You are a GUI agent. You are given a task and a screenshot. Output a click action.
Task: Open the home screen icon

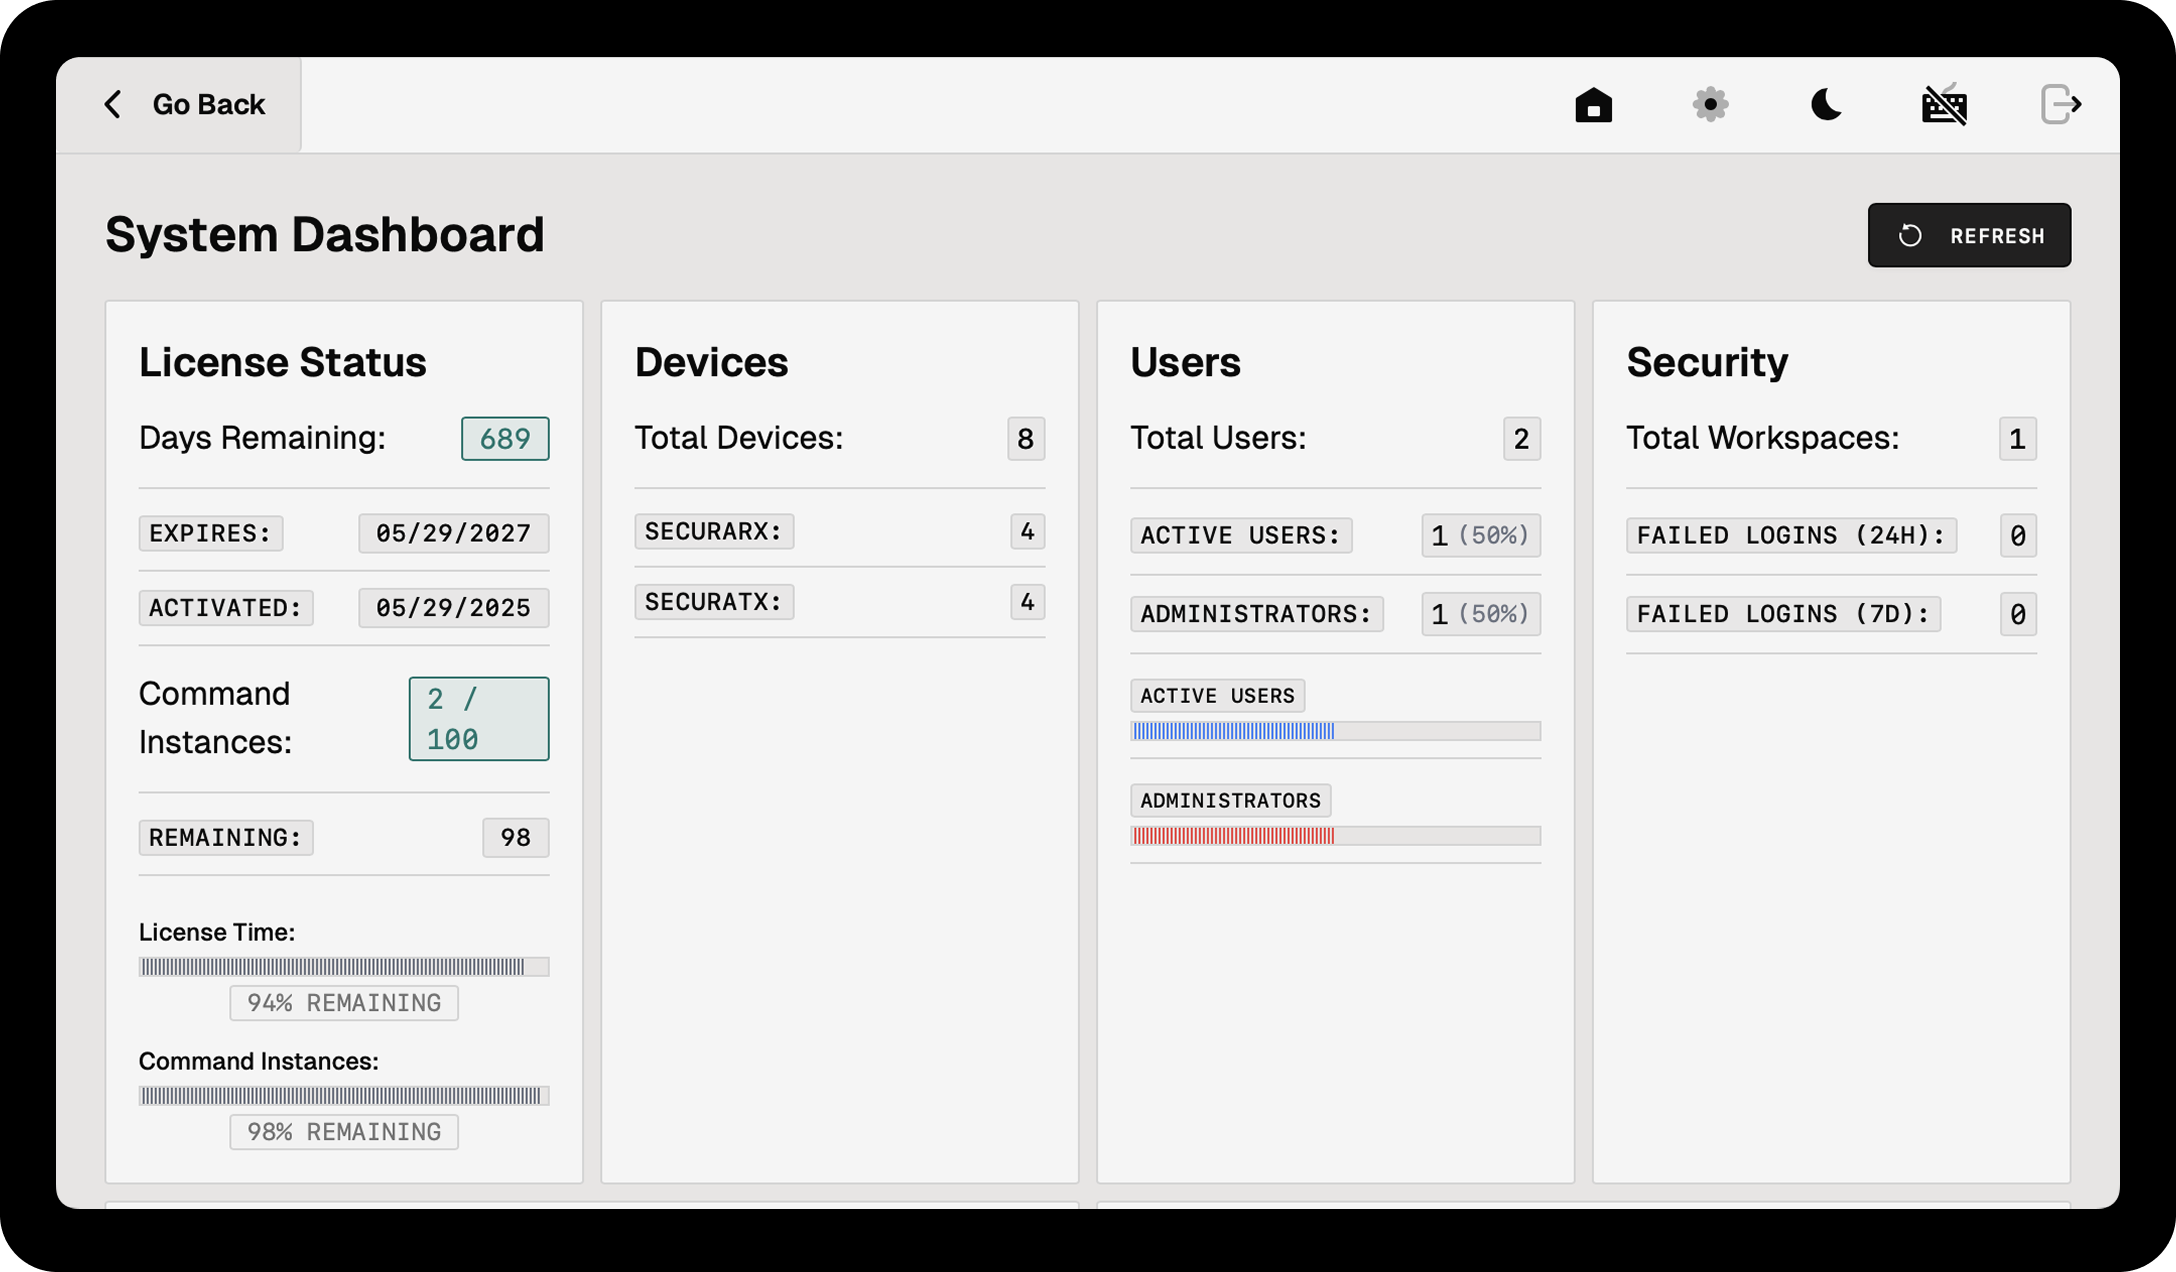(x=1593, y=105)
